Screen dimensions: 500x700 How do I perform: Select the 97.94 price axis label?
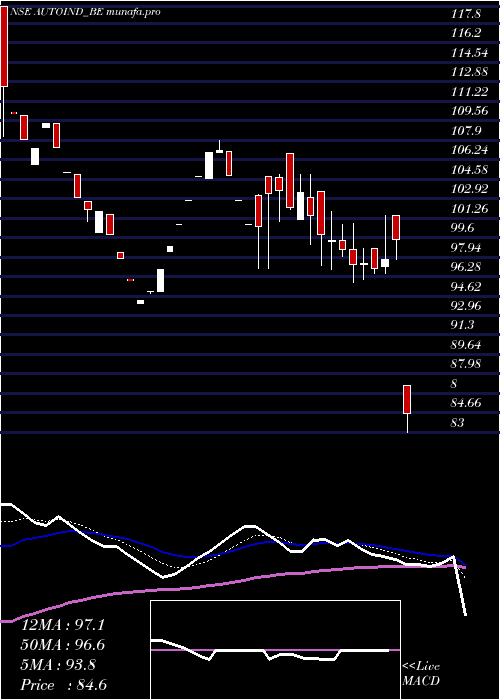pos(467,247)
